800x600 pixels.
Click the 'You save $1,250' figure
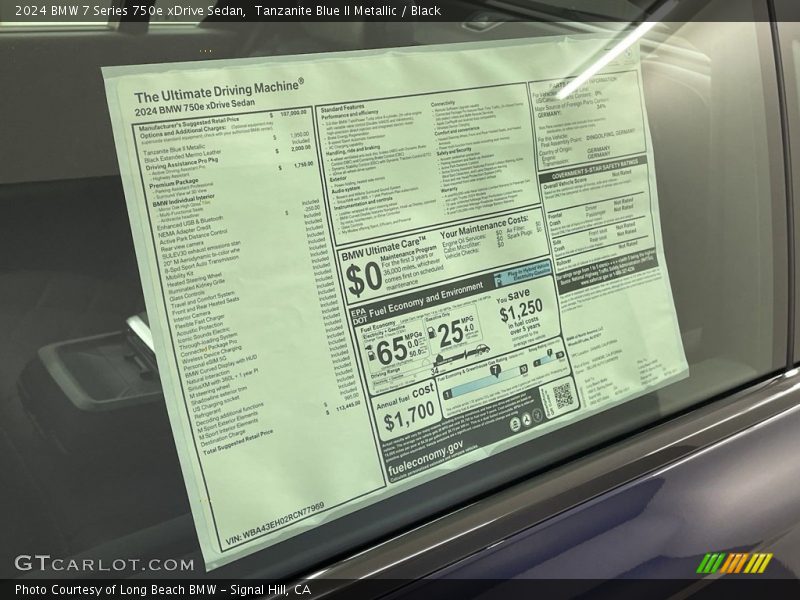pyautogui.click(x=519, y=305)
